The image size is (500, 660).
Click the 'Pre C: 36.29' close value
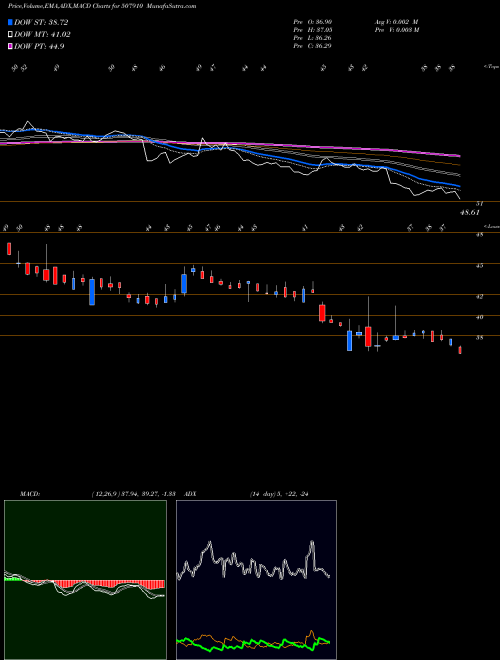click(x=313, y=46)
